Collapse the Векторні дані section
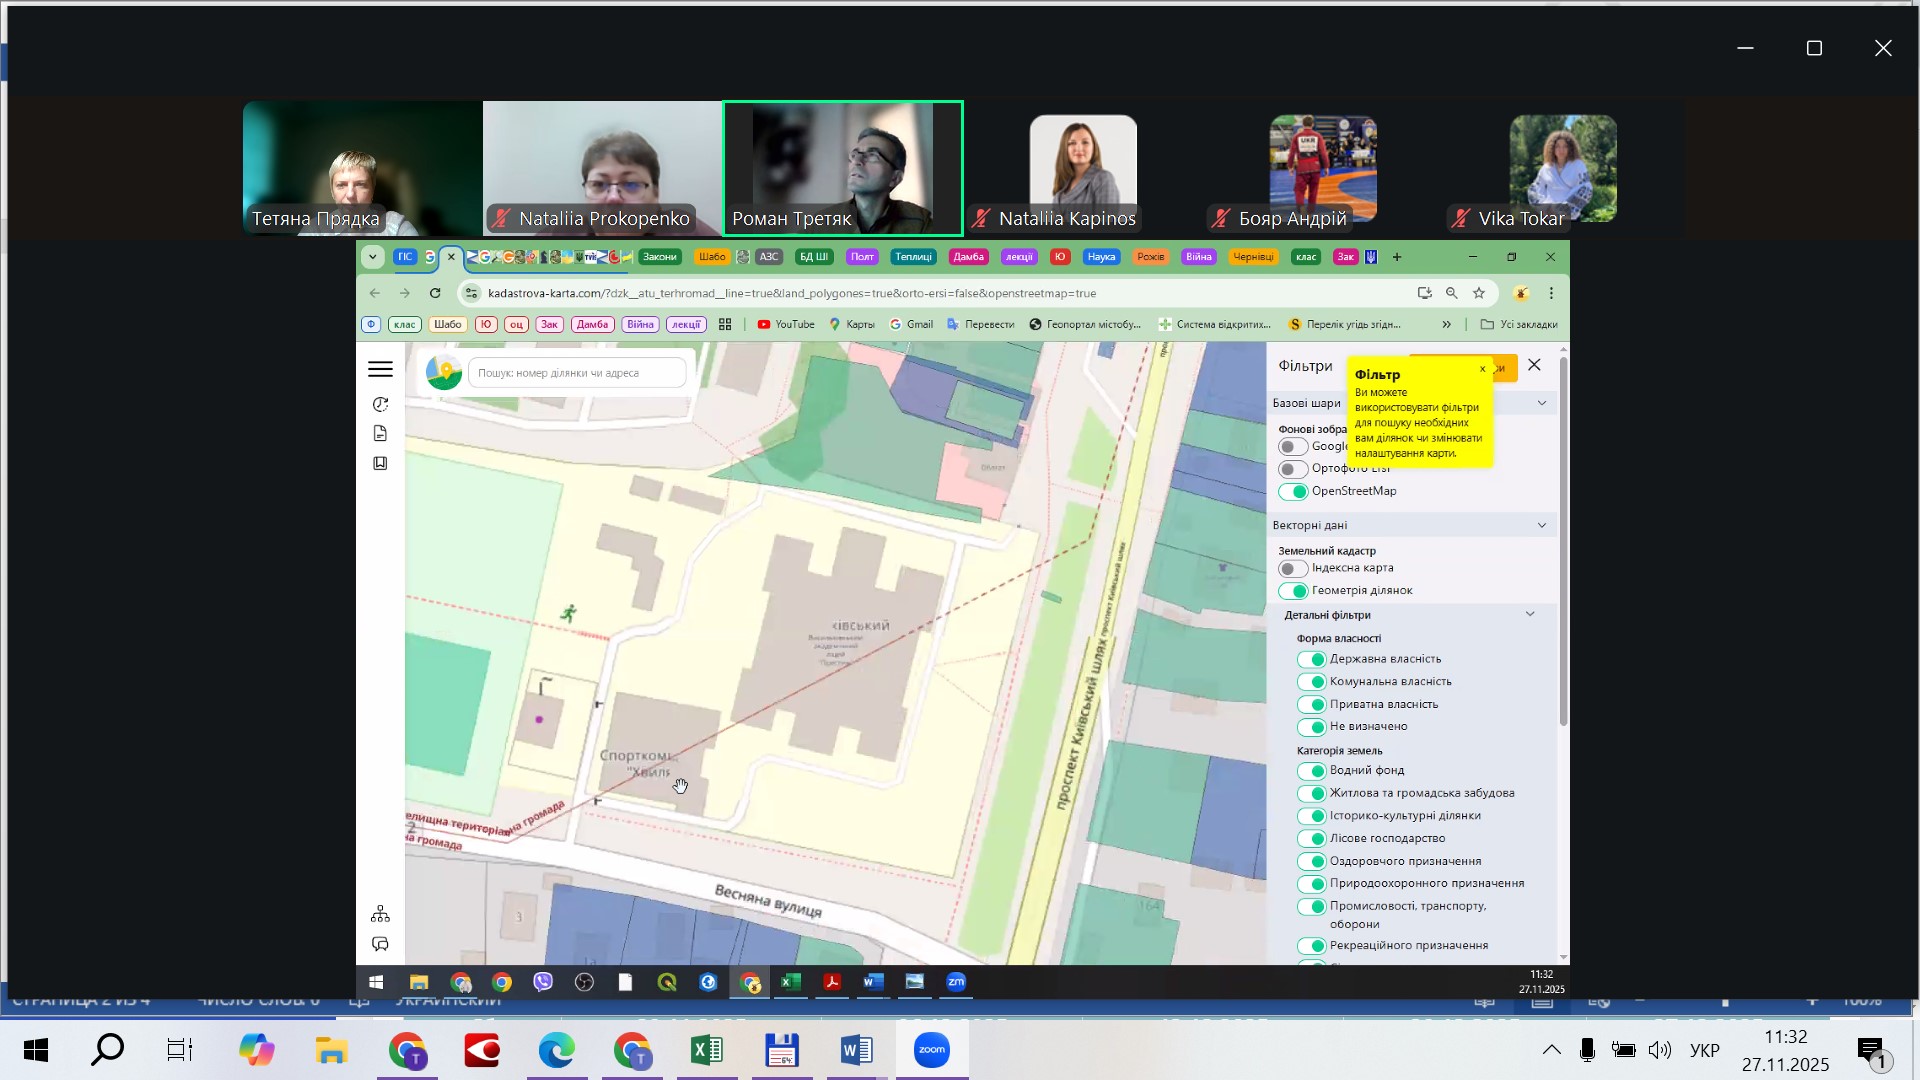The width and height of the screenshot is (1920, 1080). (1541, 525)
